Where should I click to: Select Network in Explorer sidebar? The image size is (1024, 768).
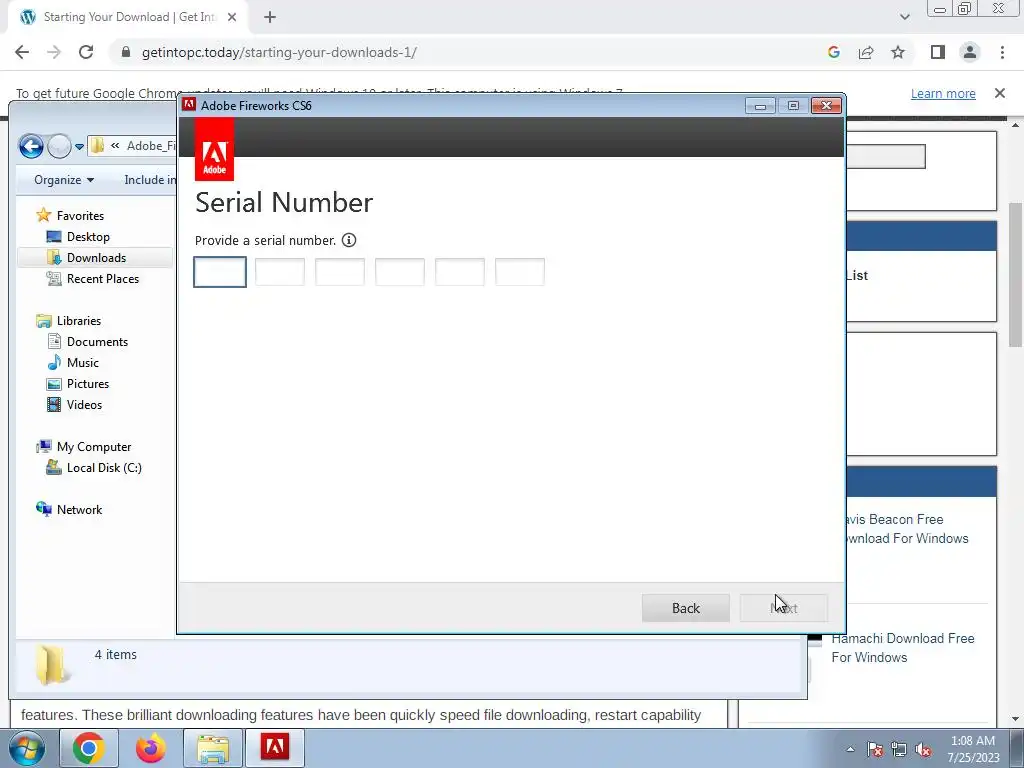point(79,509)
